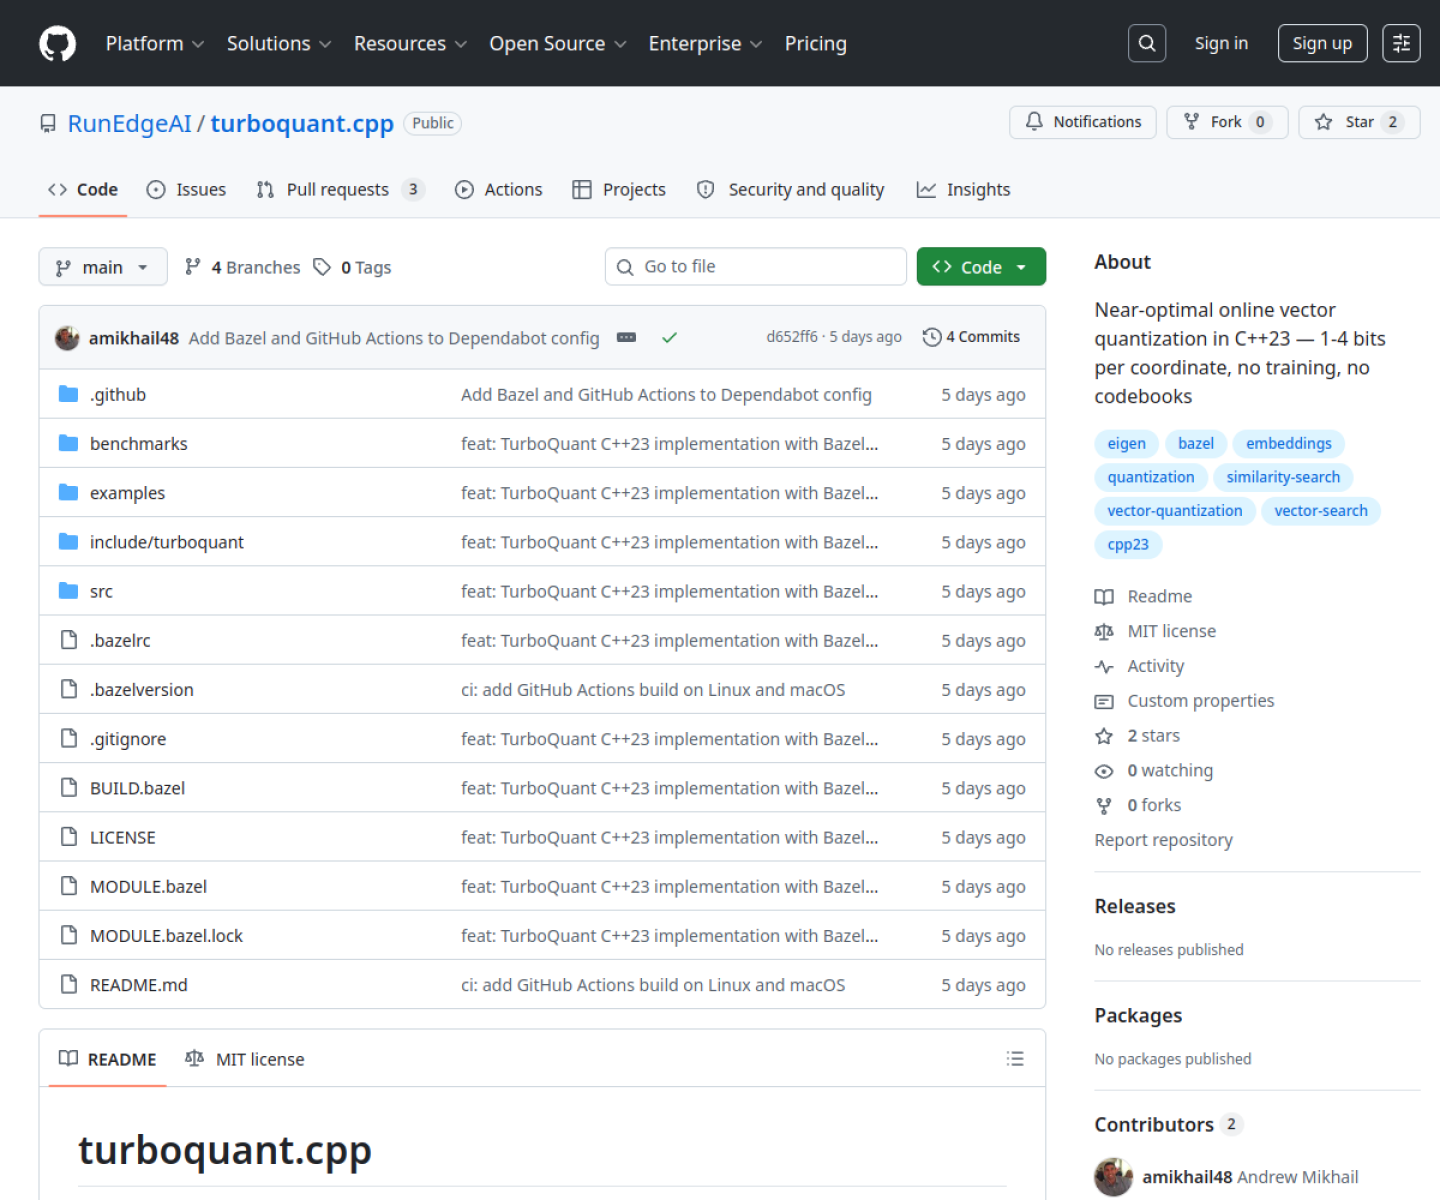Select the README tab

coord(108,1059)
